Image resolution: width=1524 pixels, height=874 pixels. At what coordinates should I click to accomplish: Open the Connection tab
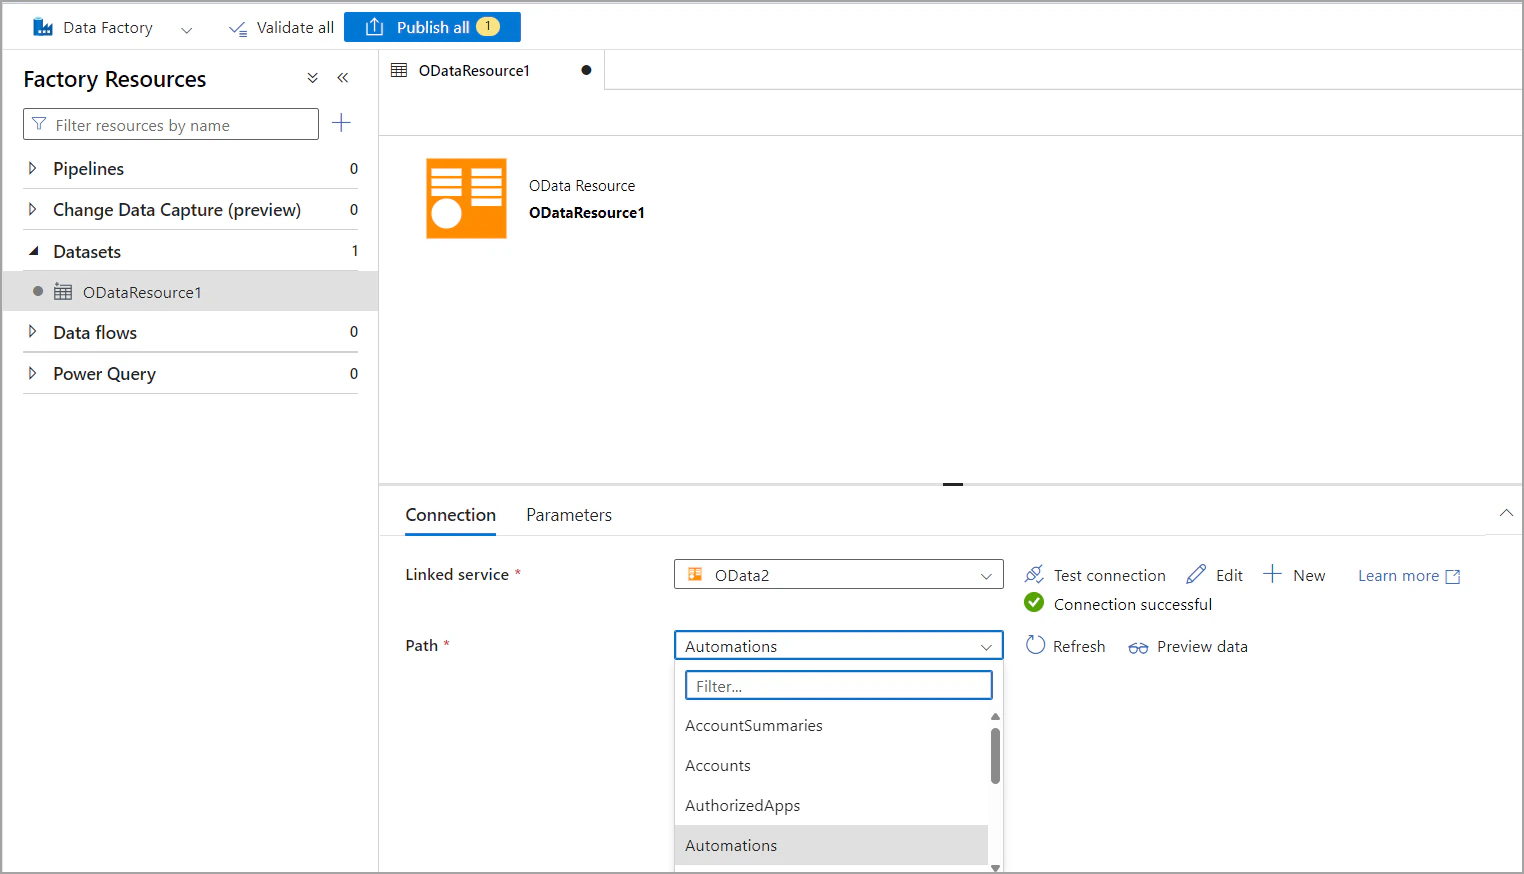(450, 515)
